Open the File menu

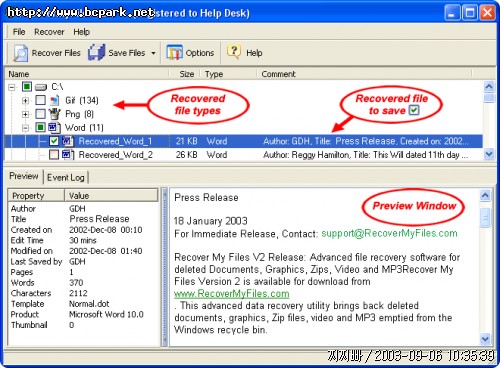point(19,32)
